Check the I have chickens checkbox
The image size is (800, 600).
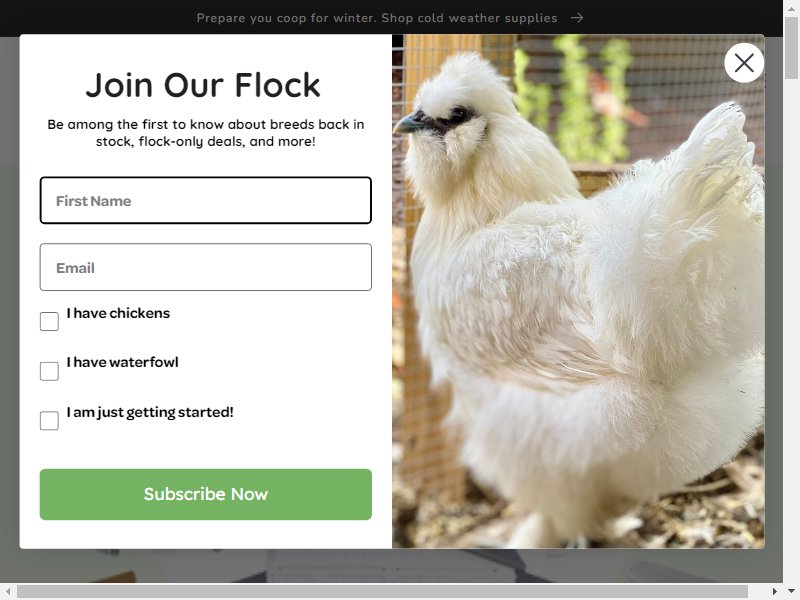pos(49,321)
